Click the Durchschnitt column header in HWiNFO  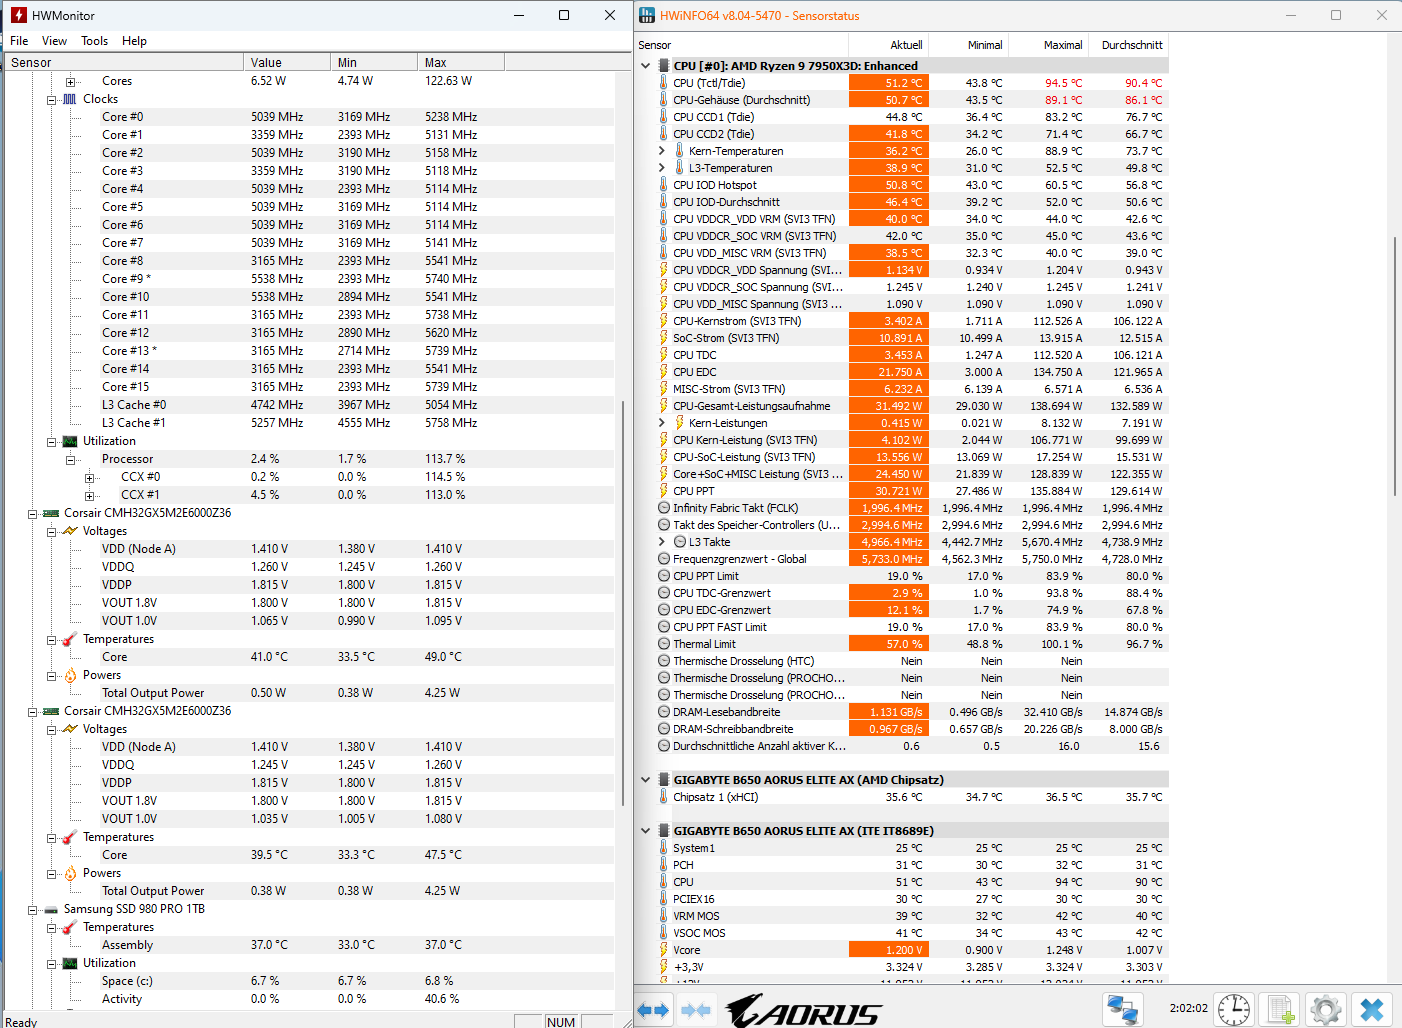point(1128,45)
